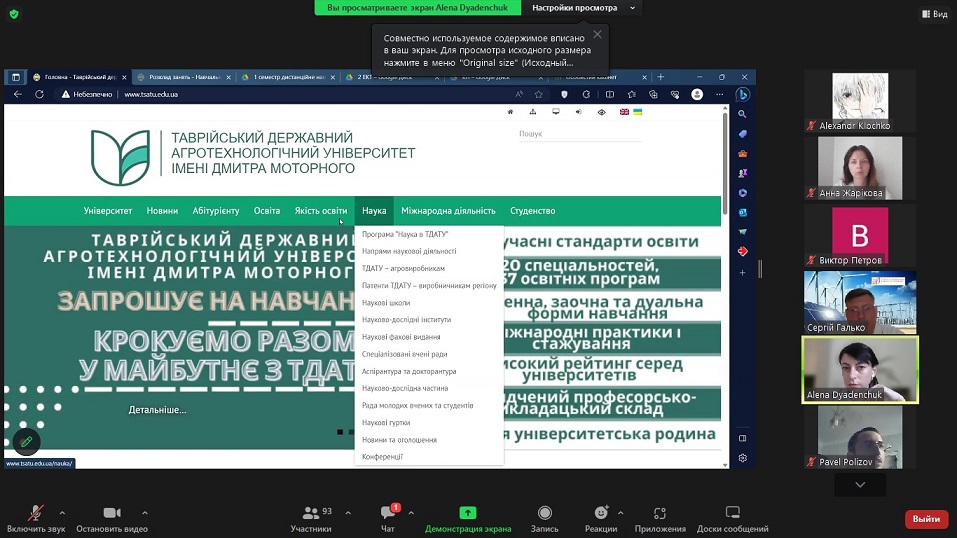957x538 pixels.
Task: Open the Університет menu
Action: (107, 211)
